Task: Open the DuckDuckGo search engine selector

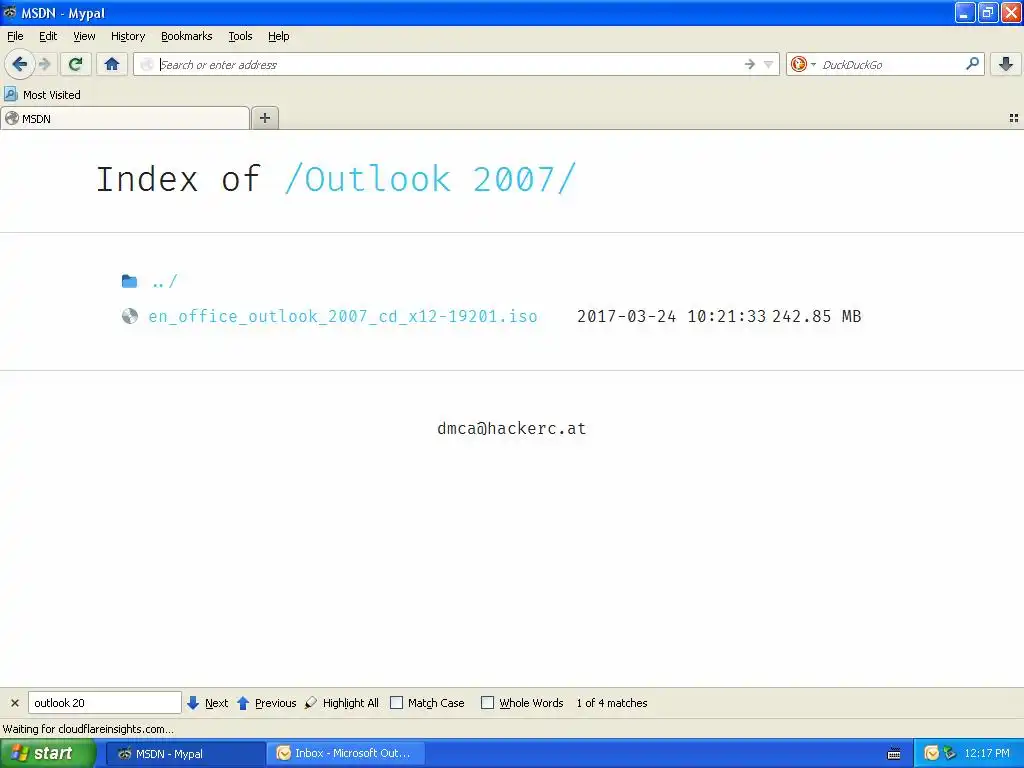Action: (803, 64)
